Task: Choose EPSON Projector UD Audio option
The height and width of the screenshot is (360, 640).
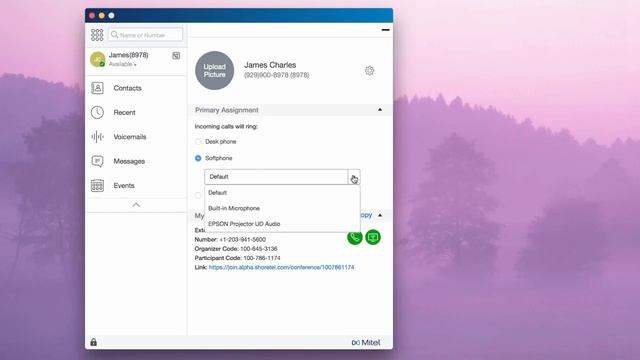Action: pos(282,224)
